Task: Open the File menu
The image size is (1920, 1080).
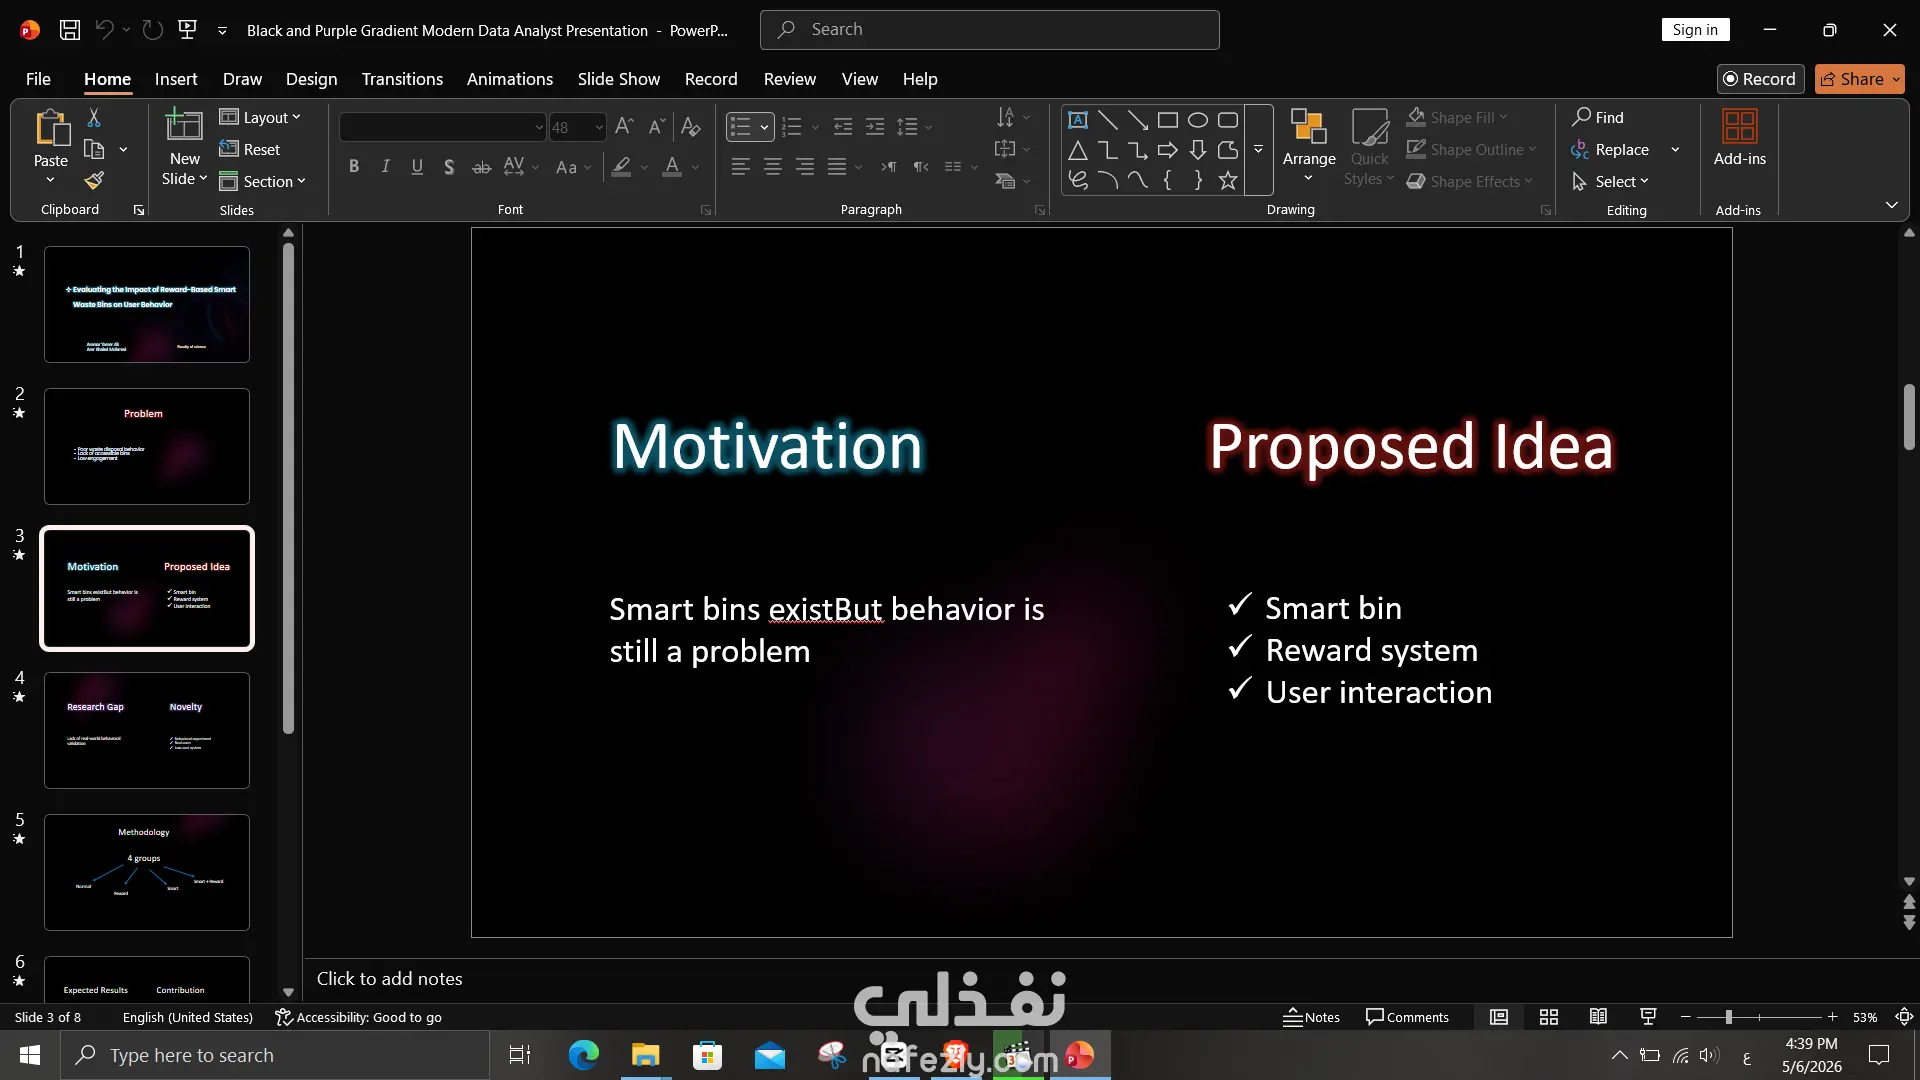Action: point(38,79)
